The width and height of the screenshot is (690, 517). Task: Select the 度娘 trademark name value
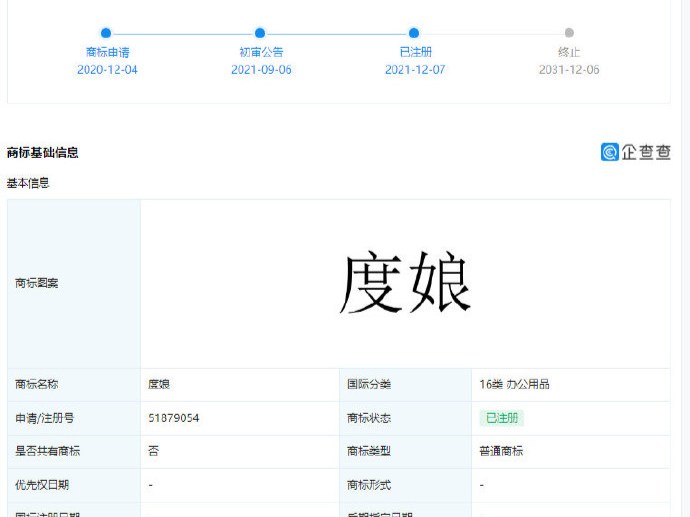tap(159, 384)
